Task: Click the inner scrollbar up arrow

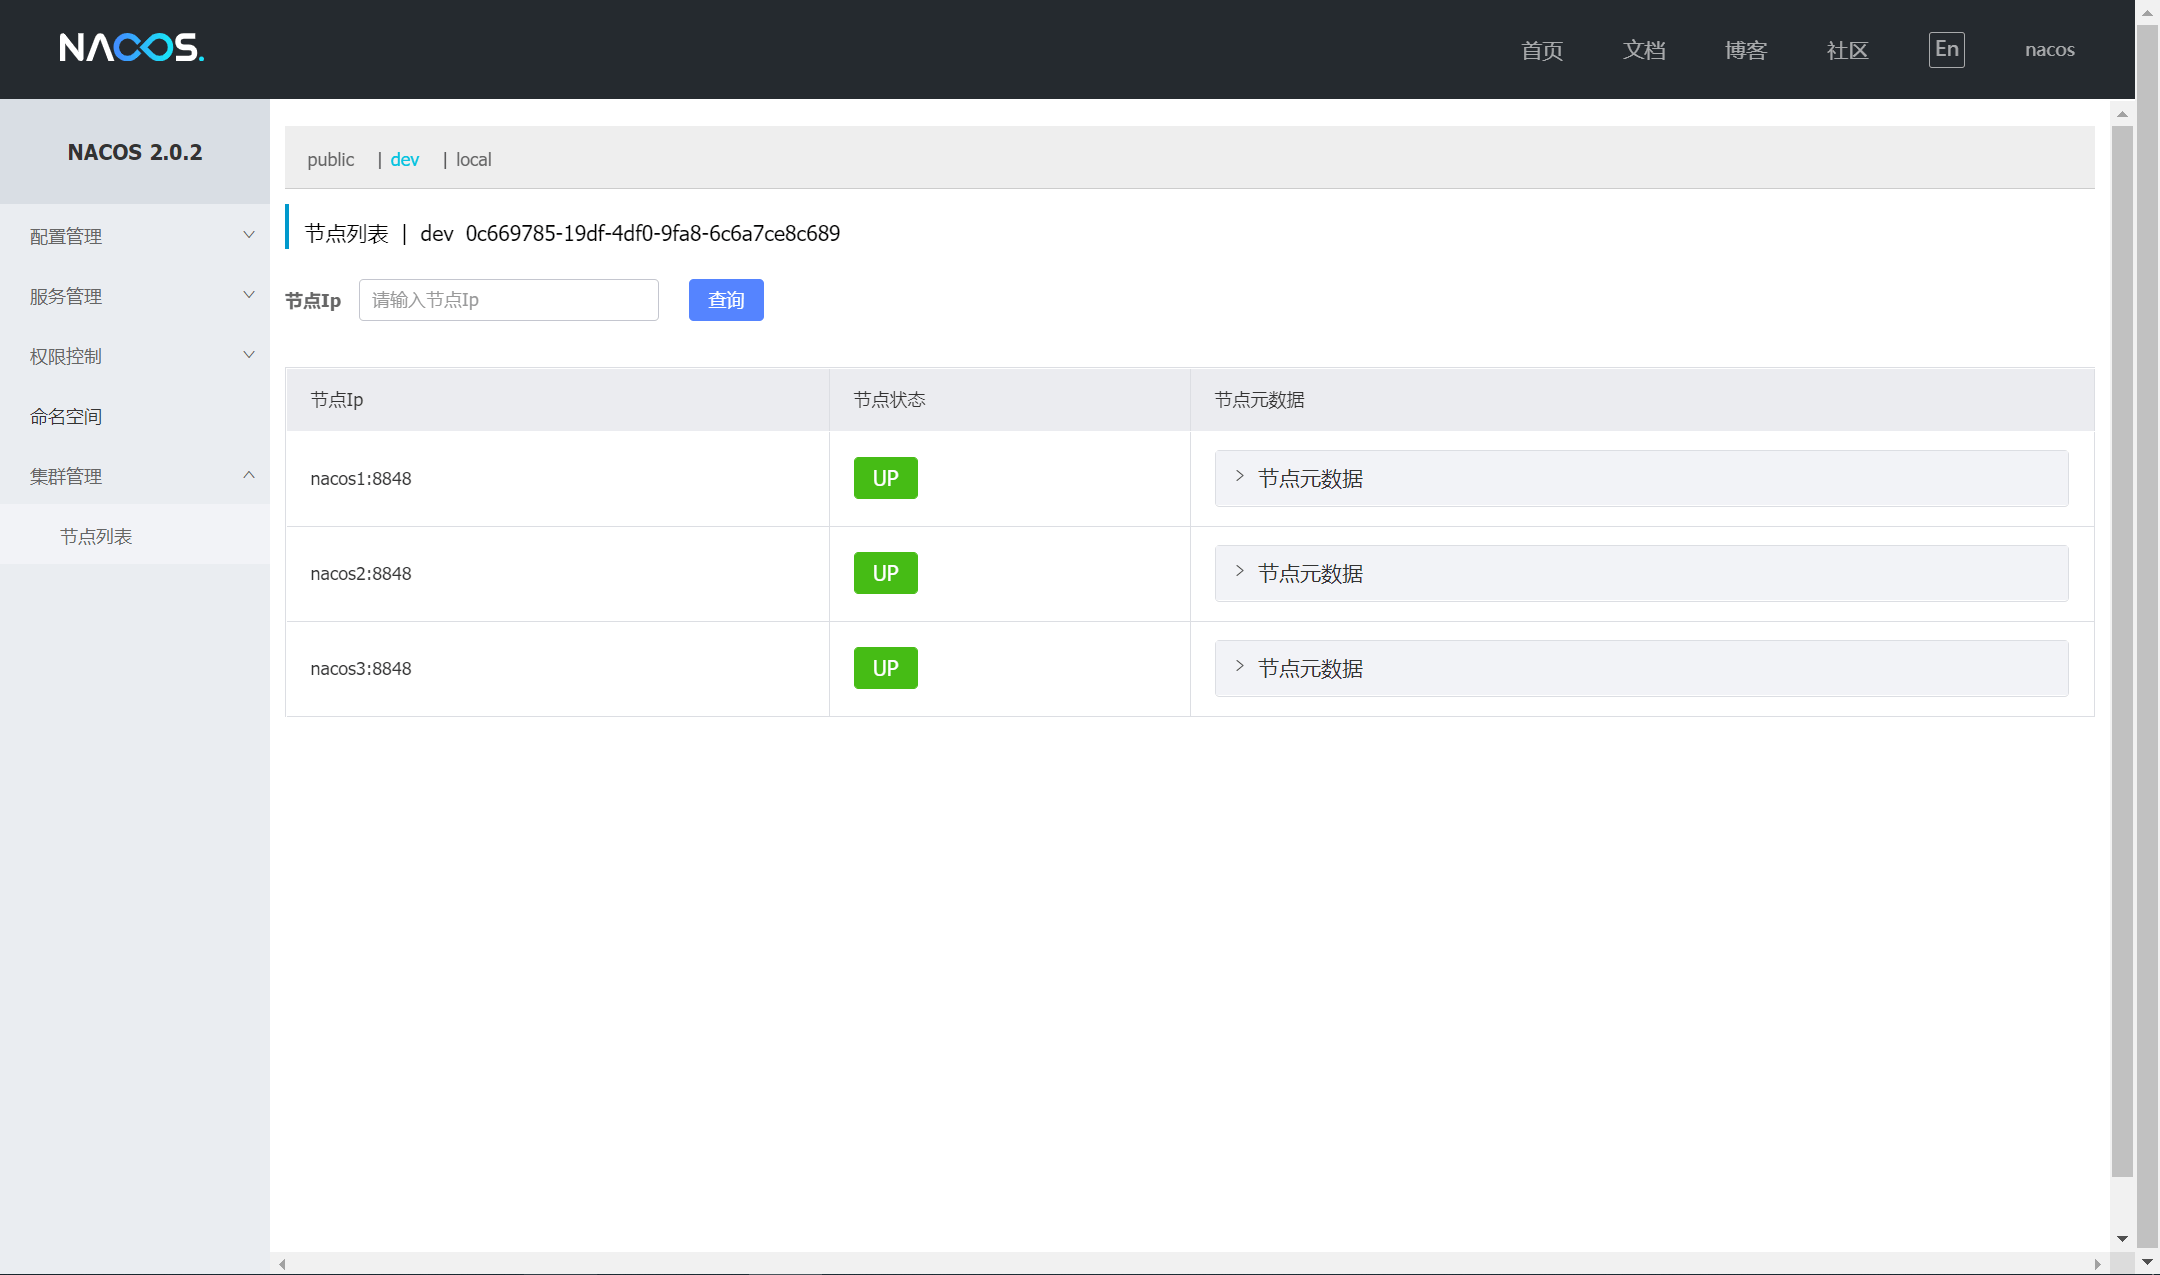Action: [x=2122, y=114]
